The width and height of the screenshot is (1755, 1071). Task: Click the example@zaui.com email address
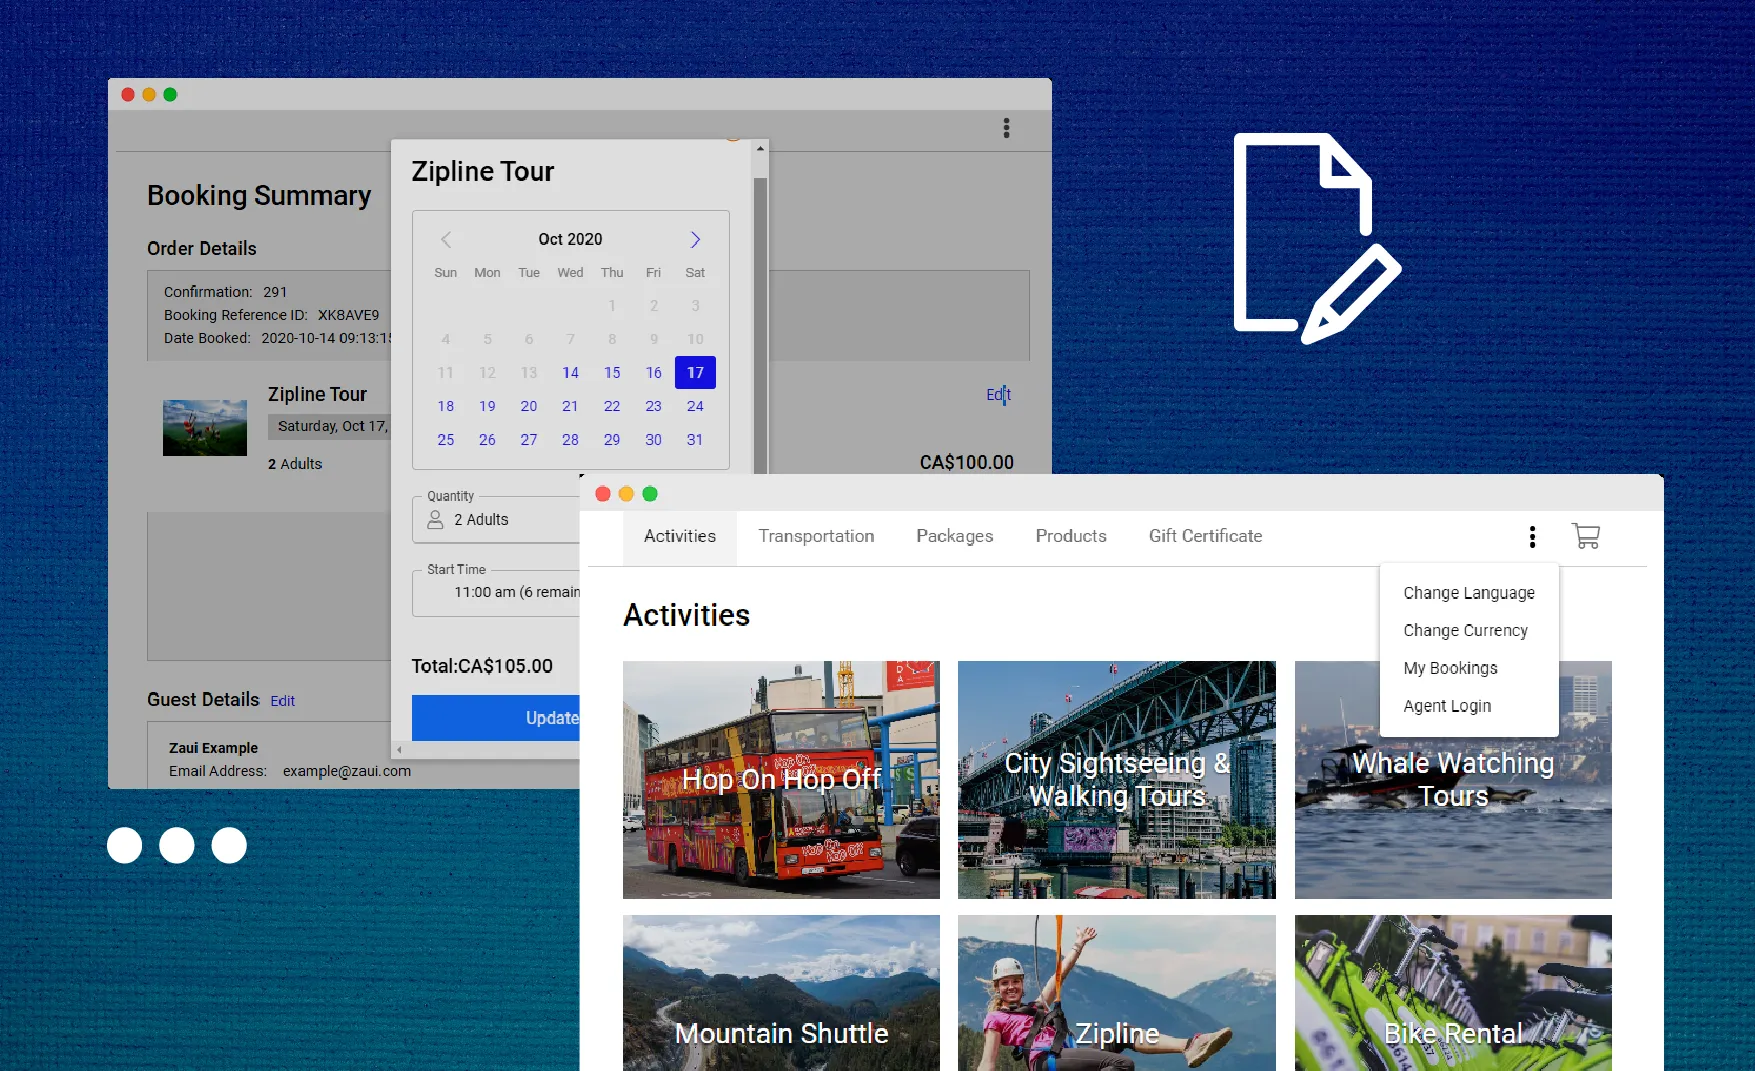coord(347,771)
